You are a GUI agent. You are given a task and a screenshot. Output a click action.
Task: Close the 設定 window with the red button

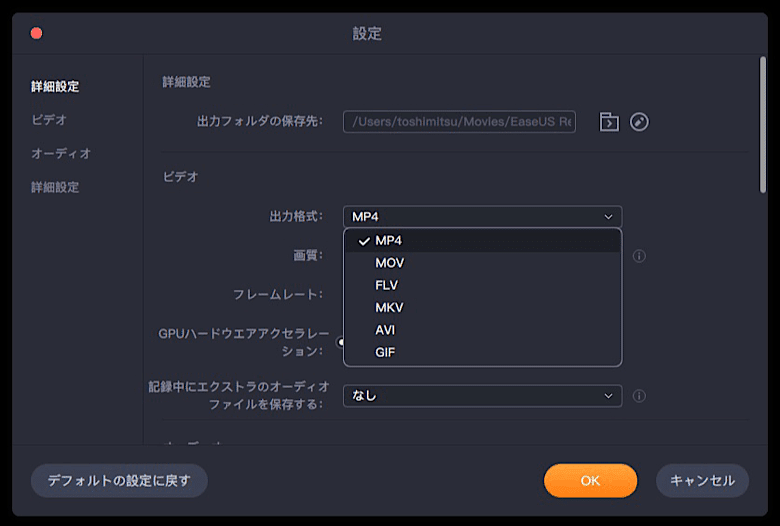pyautogui.click(x=36, y=33)
